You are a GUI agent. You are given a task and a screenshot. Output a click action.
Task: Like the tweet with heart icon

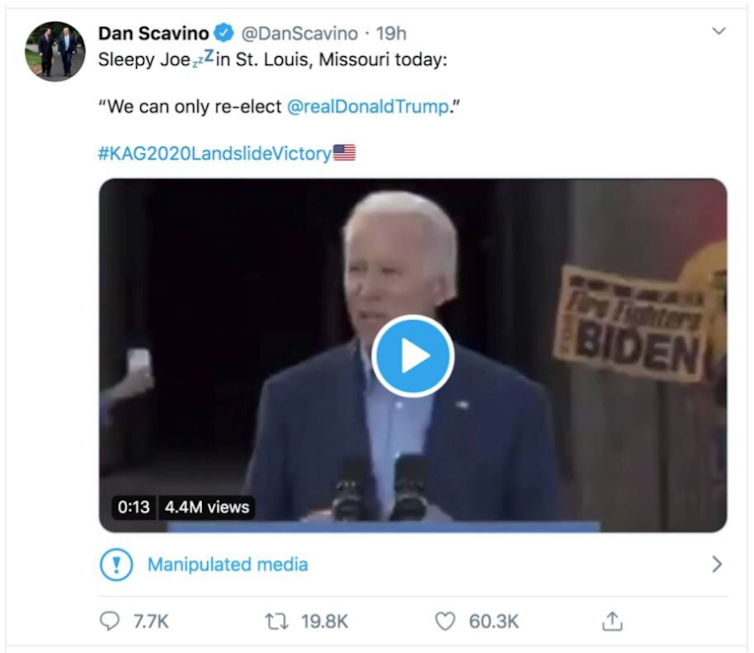pyautogui.click(x=444, y=621)
